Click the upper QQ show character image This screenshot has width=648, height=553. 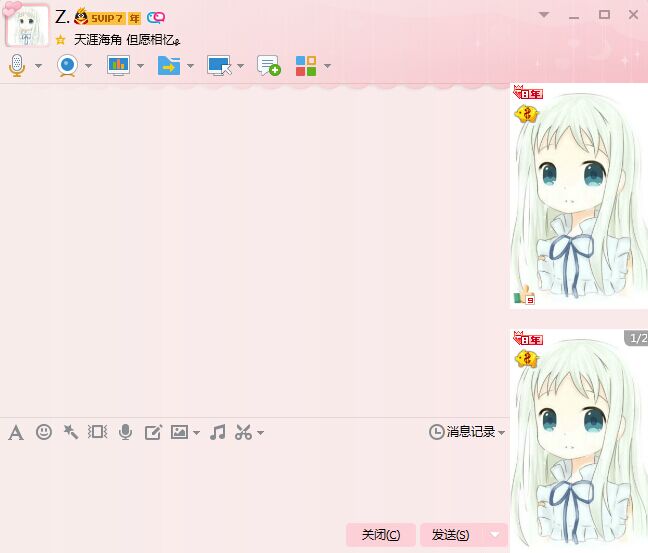579,196
